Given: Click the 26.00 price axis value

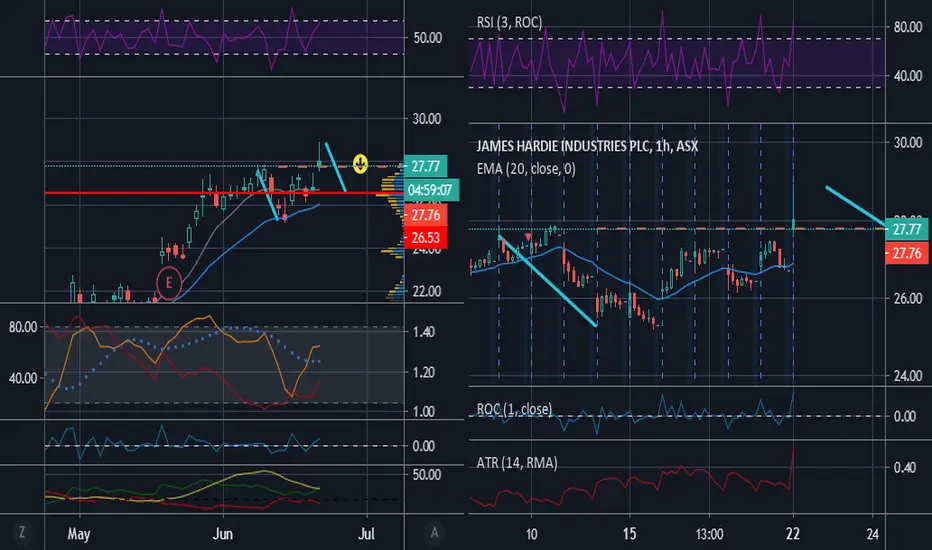Looking at the screenshot, I should [x=908, y=298].
